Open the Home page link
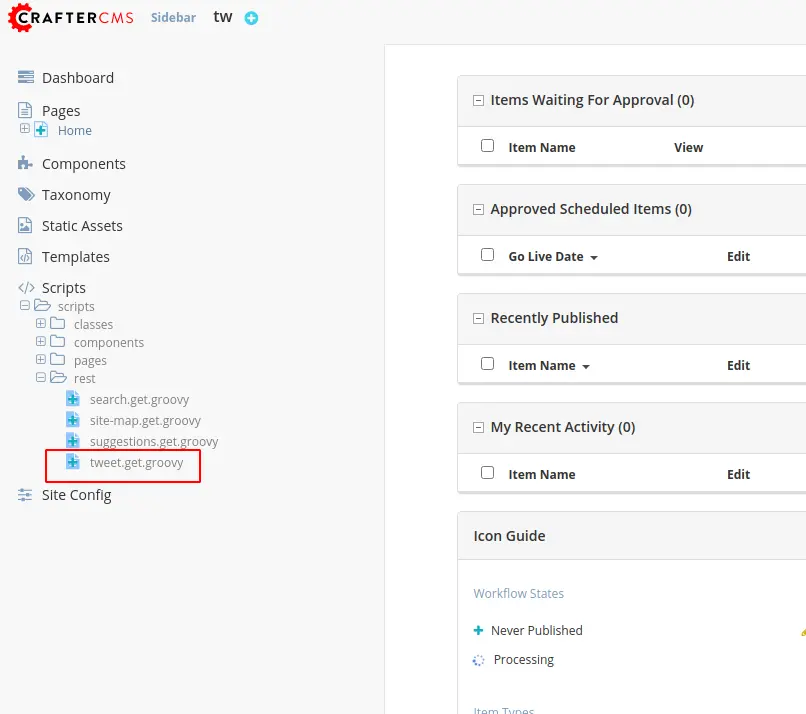 [74, 131]
